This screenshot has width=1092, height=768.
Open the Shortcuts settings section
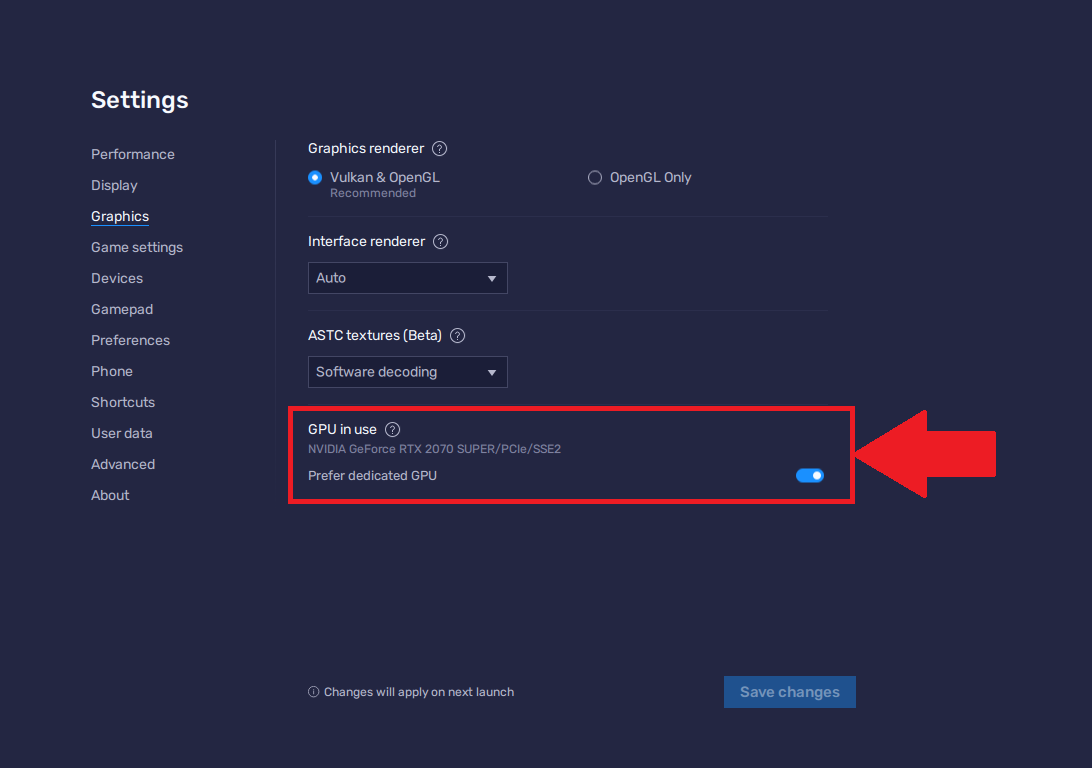[x=123, y=402]
